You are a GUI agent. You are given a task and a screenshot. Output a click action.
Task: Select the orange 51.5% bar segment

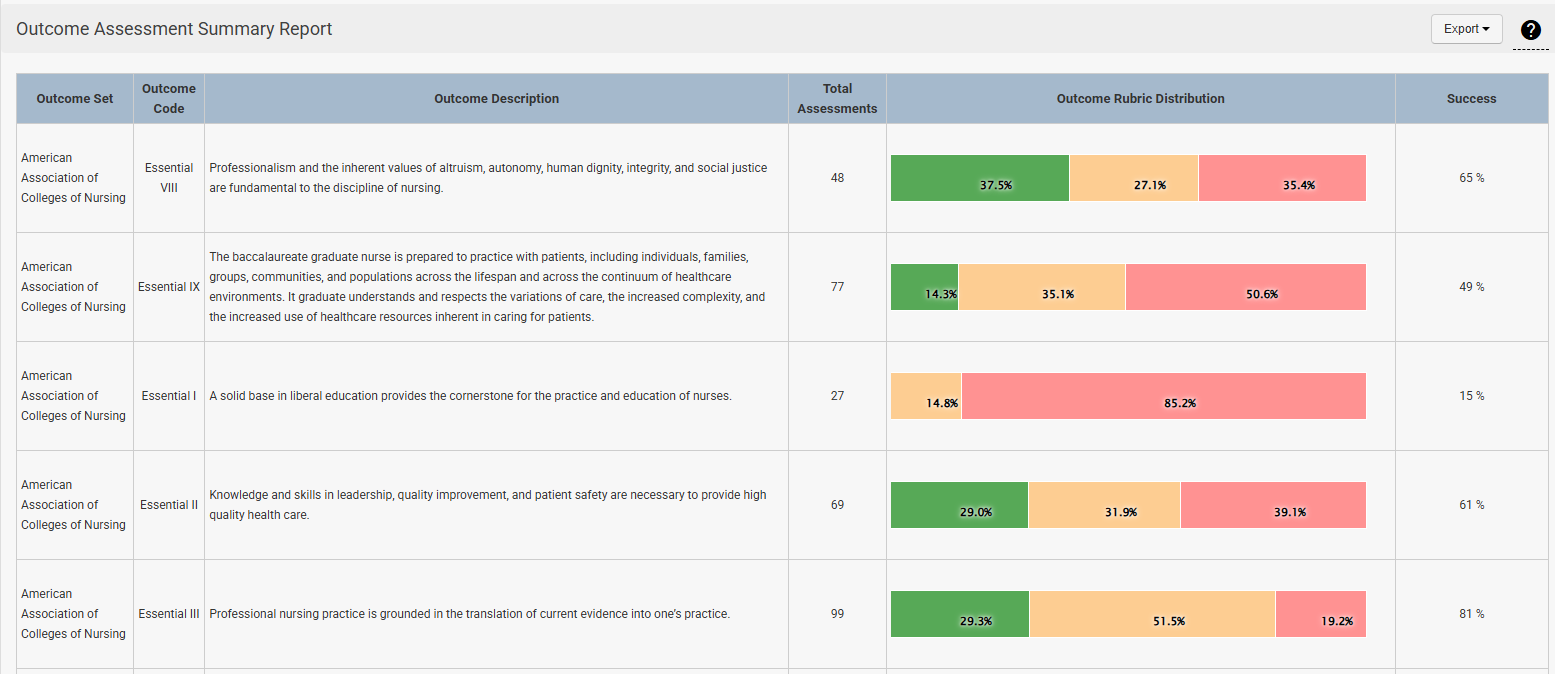coord(1152,614)
